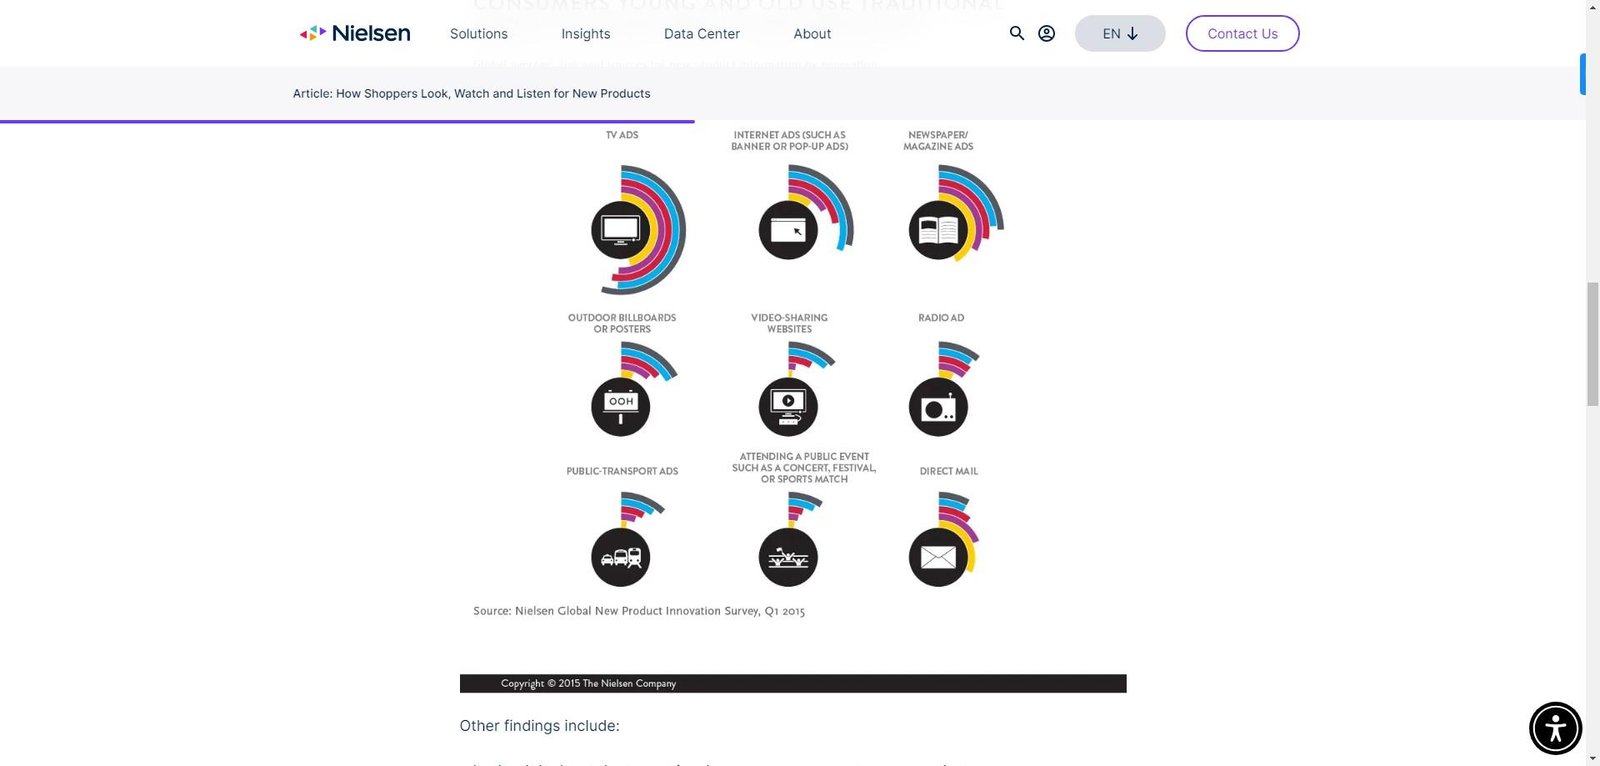Click the DIRECT MAIL label
The height and width of the screenshot is (766, 1600).
pos(949,471)
